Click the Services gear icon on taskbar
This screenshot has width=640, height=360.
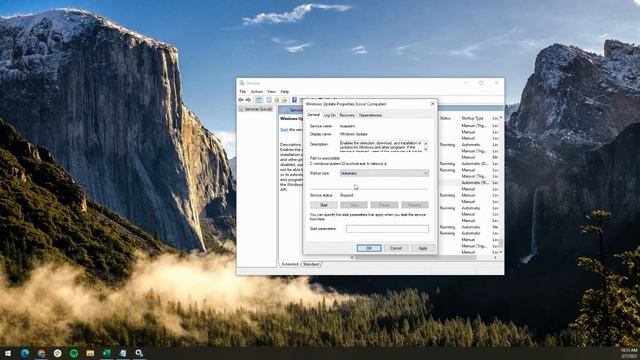point(139,353)
